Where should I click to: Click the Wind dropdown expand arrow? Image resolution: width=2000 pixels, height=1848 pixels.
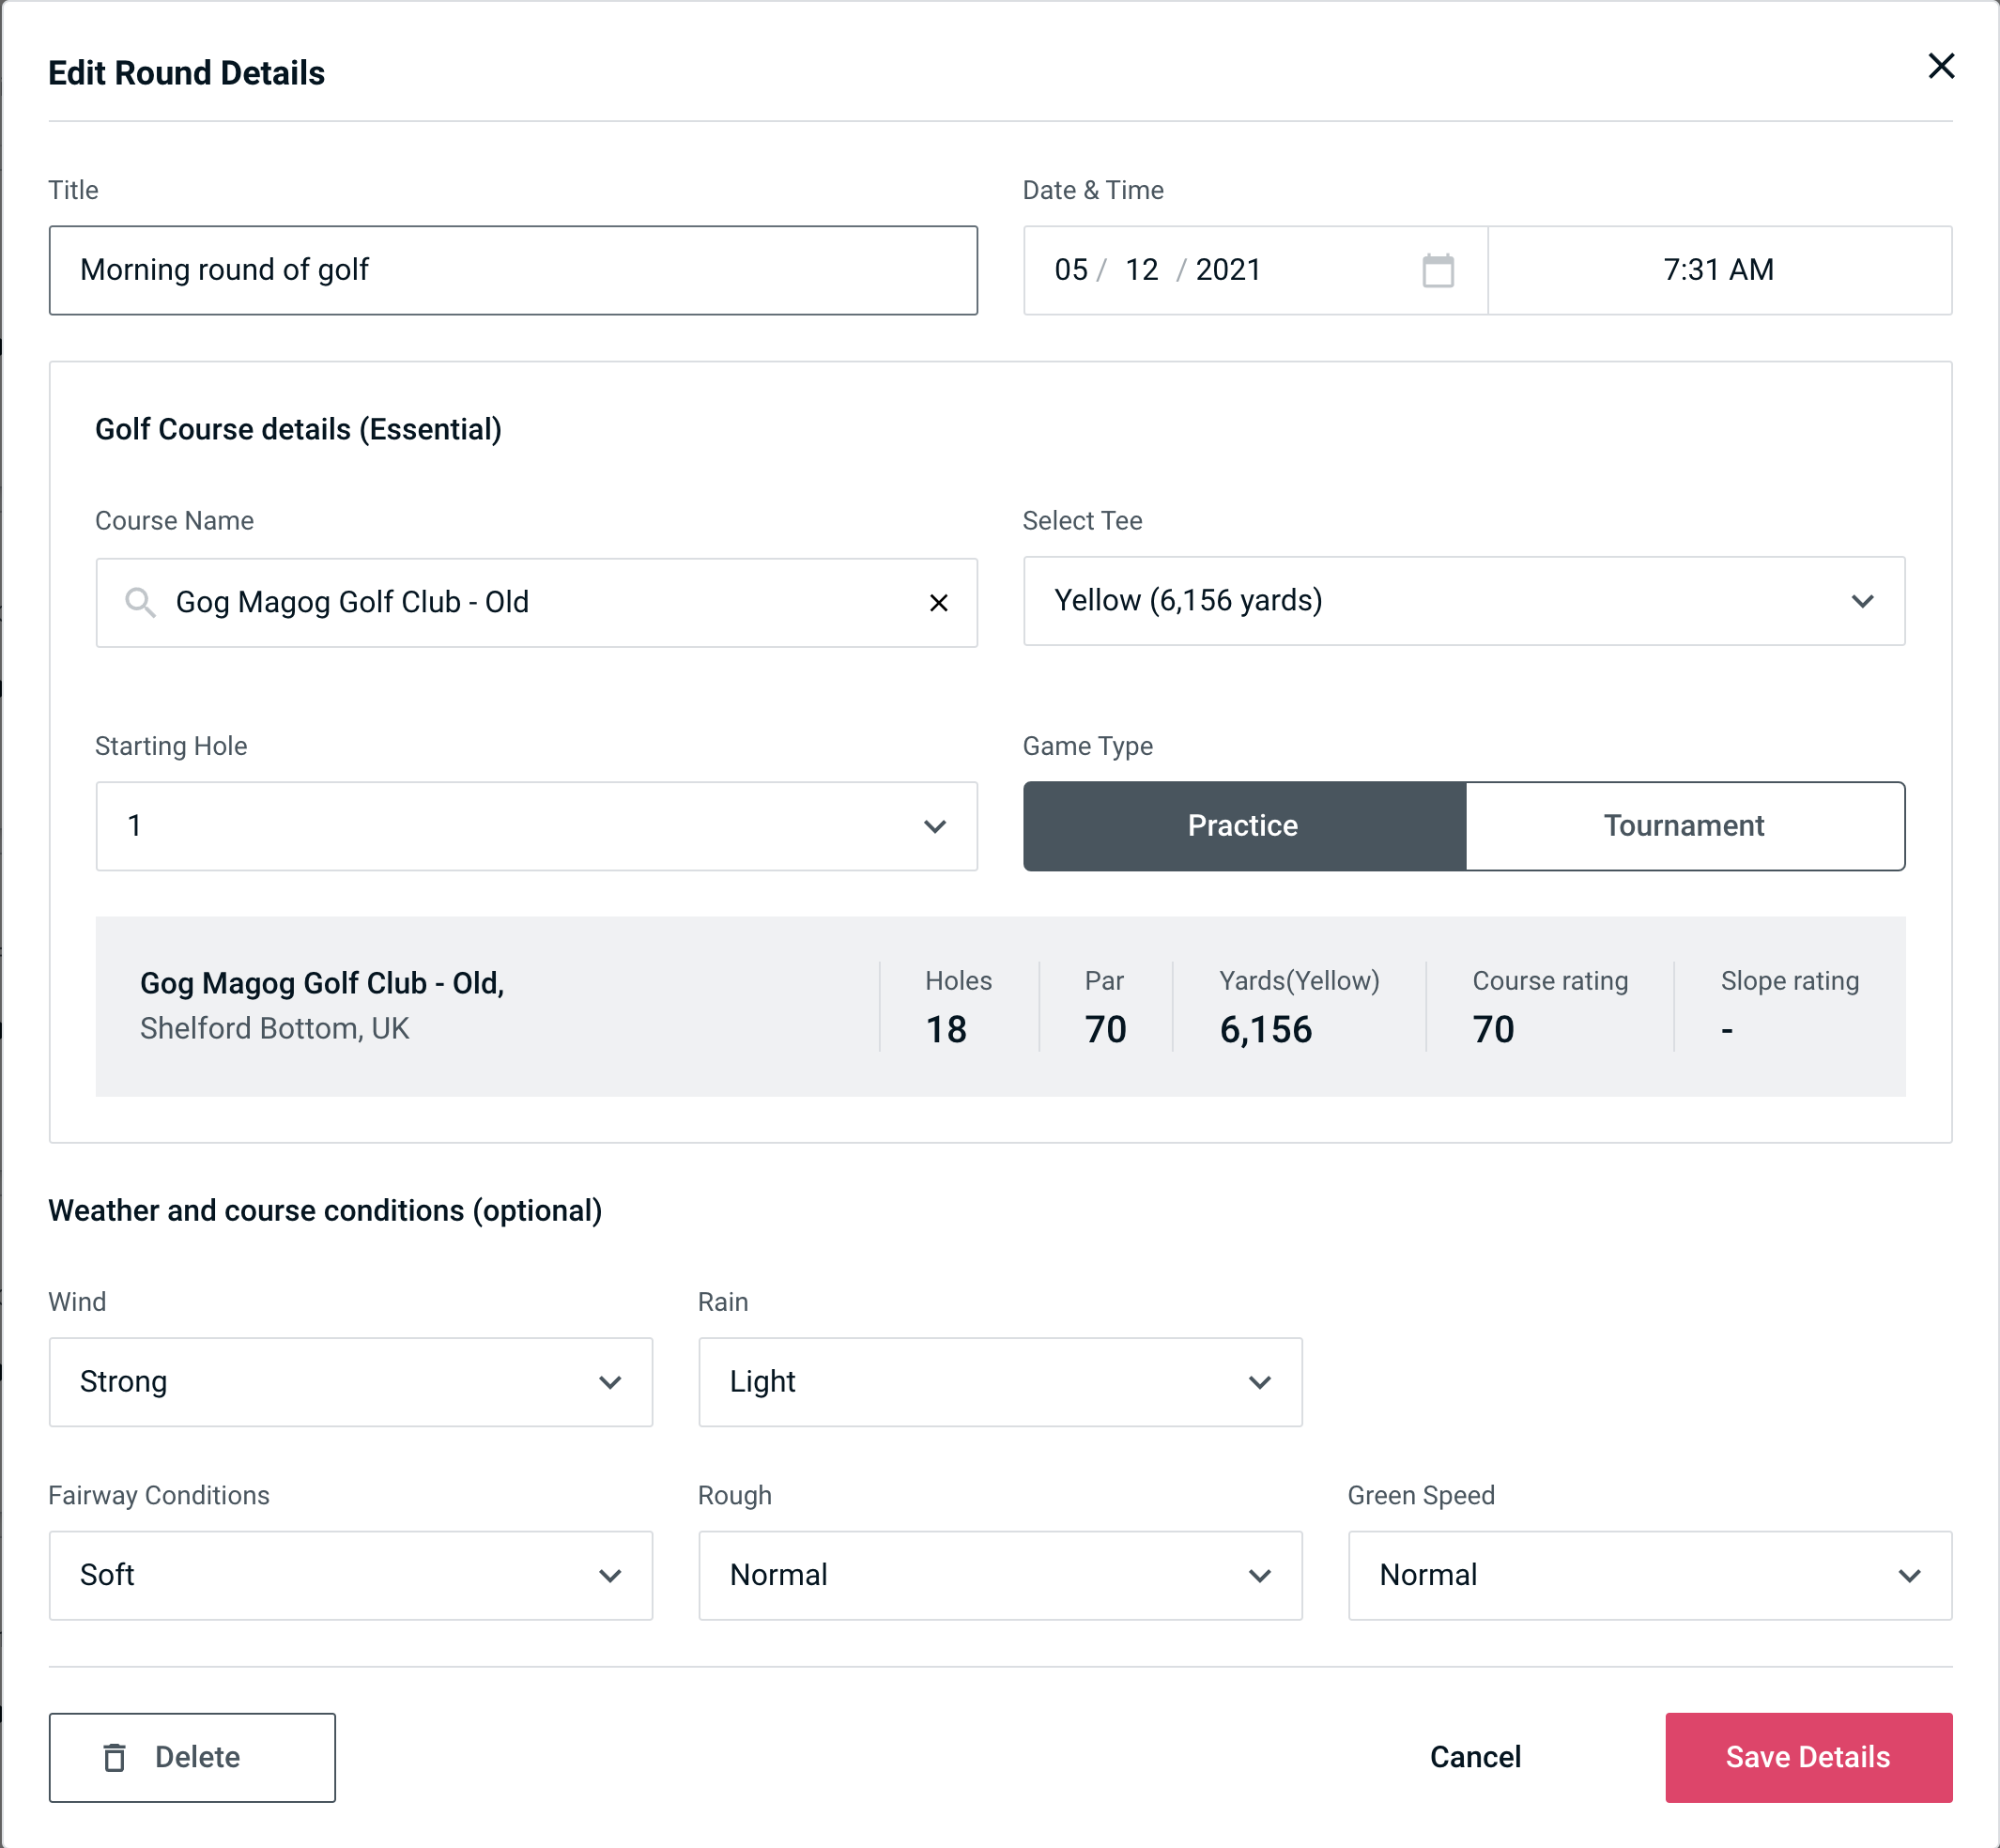click(x=611, y=1381)
